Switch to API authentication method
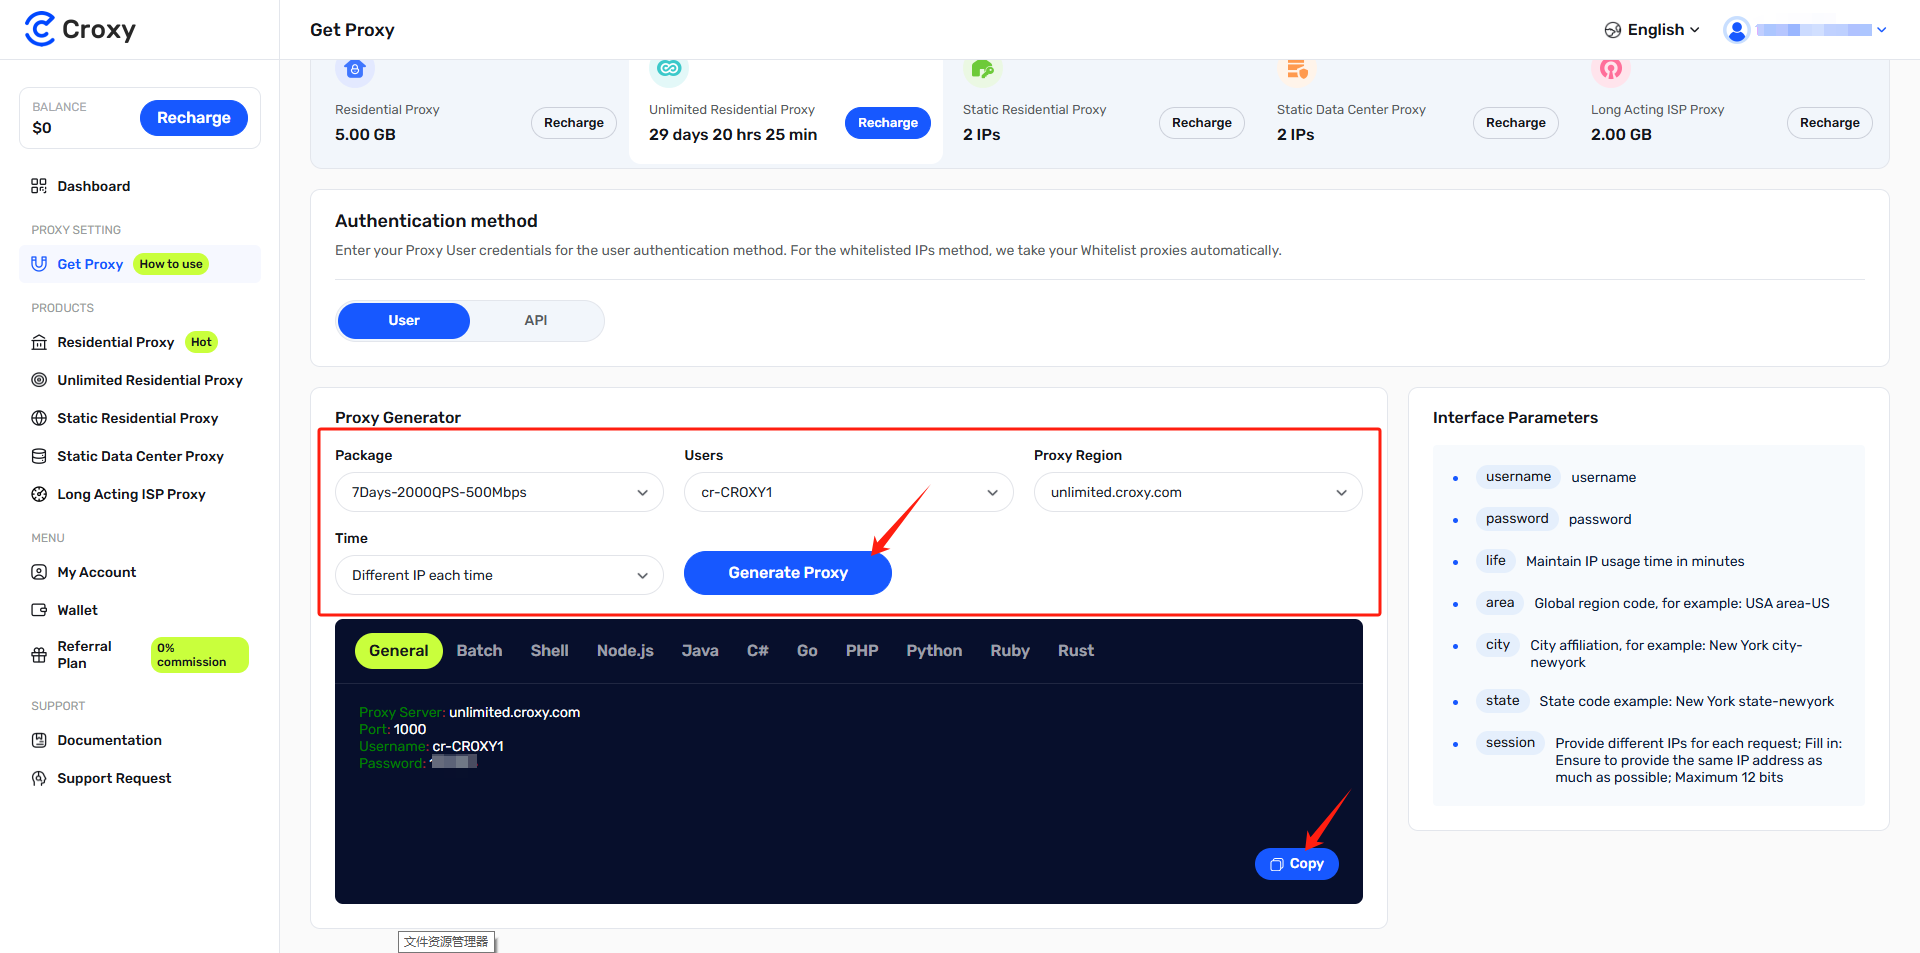 tap(536, 321)
